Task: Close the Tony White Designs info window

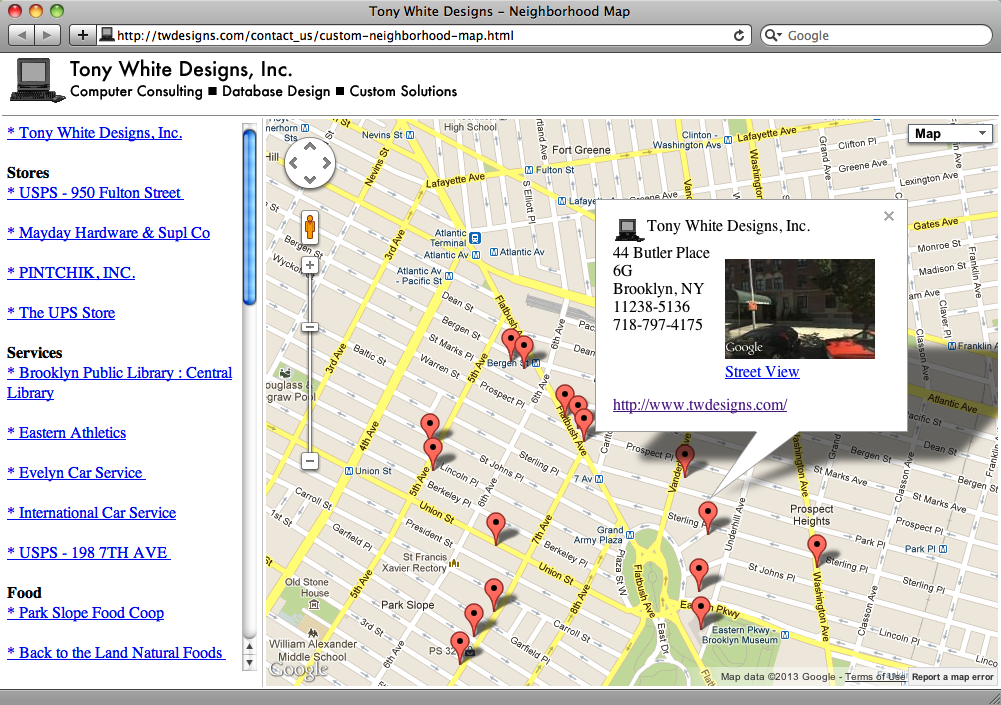Action: click(889, 216)
